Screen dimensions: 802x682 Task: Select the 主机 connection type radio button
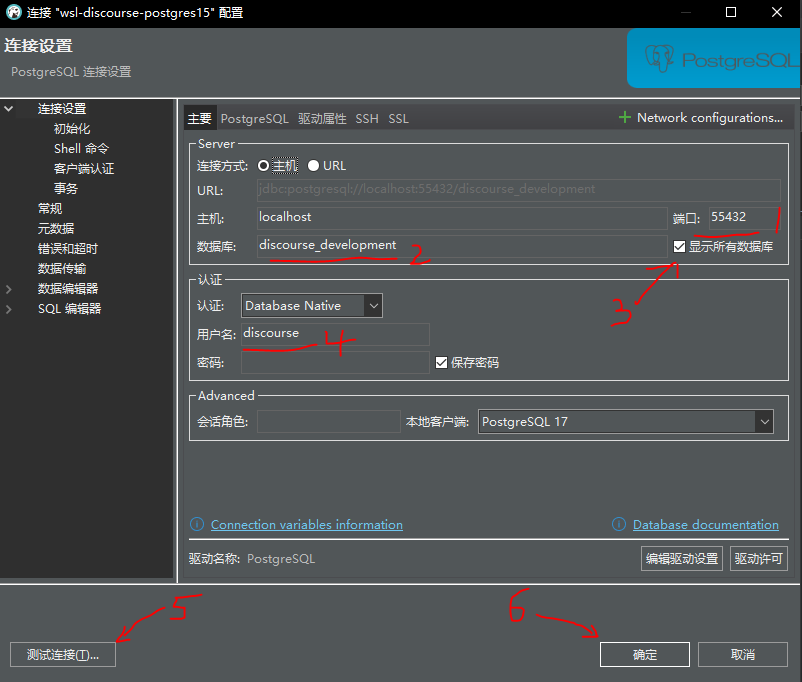tap(263, 166)
